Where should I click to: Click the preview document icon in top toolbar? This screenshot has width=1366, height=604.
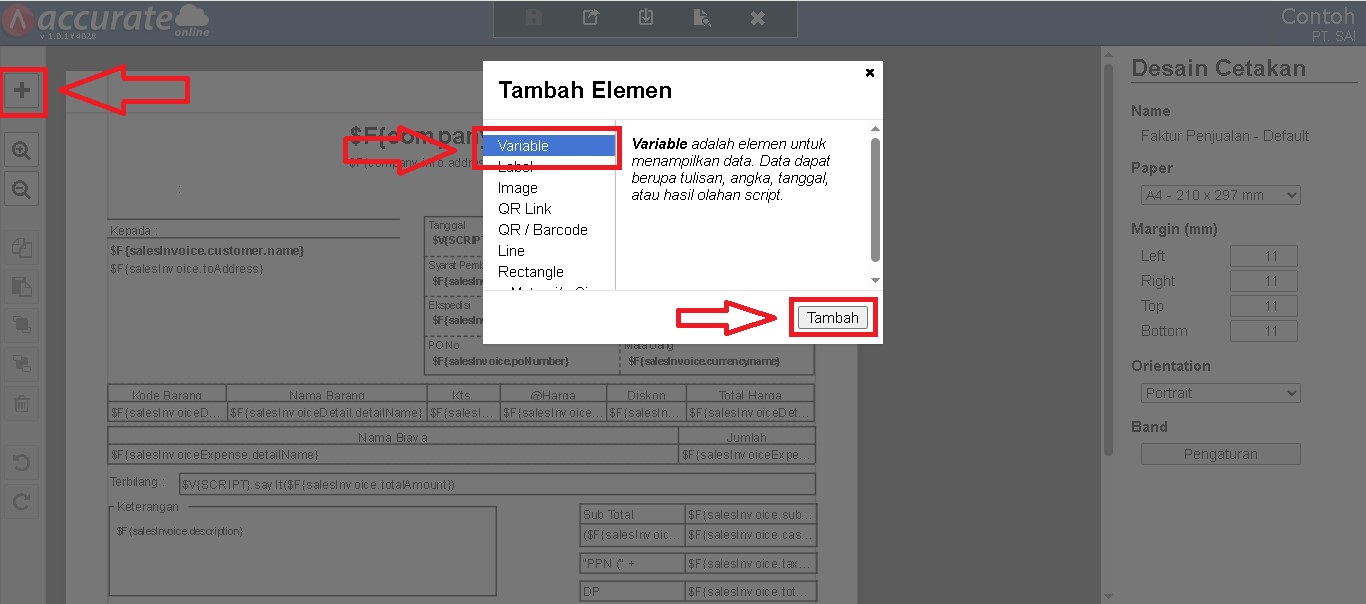pyautogui.click(x=702, y=18)
